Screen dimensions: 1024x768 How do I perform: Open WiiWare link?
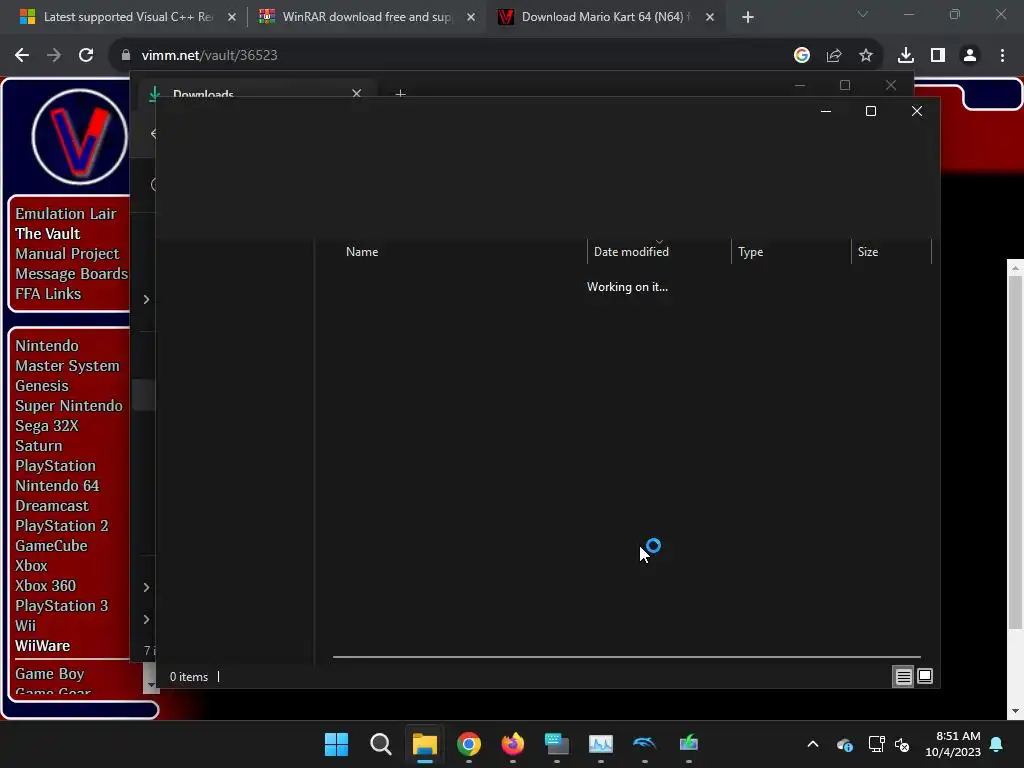point(42,646)
